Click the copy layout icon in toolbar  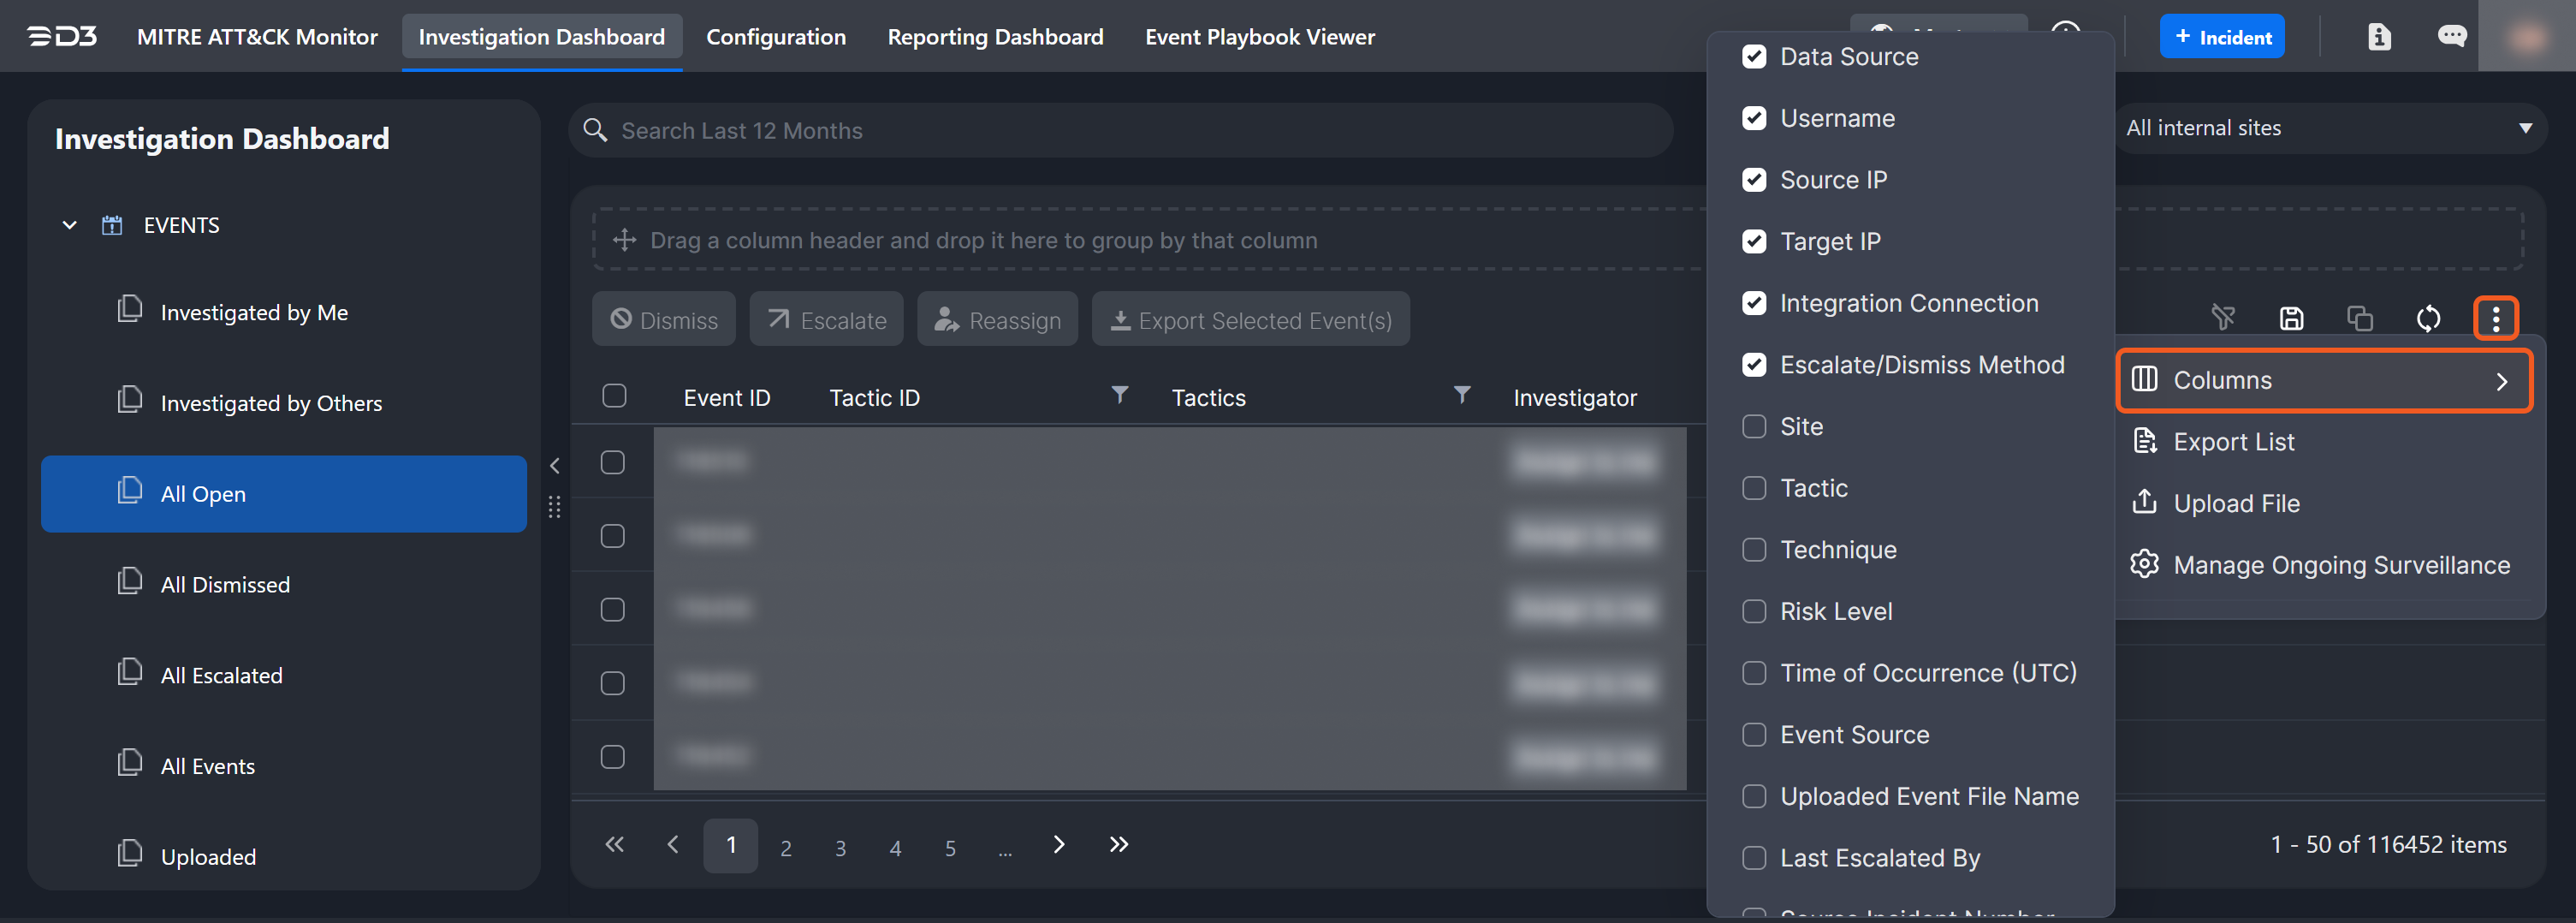pos(2360,318)
